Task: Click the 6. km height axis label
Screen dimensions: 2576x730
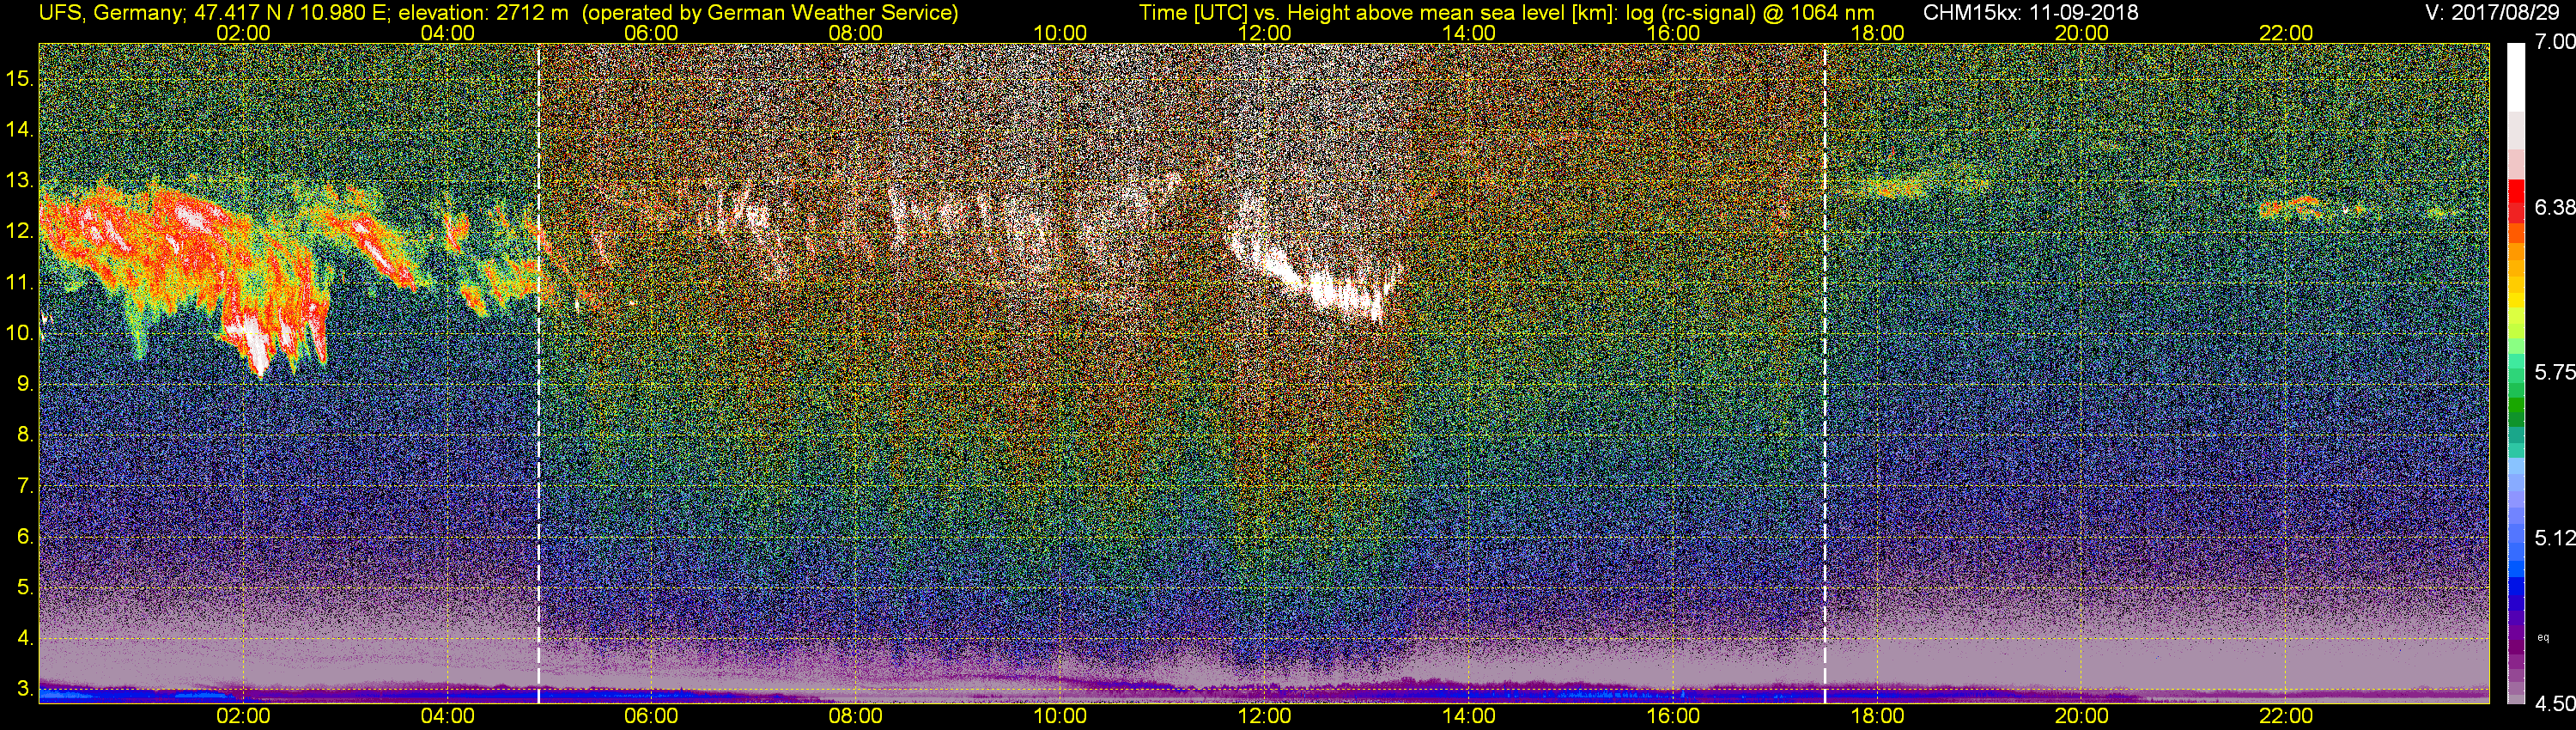Action: (x=25, y=537)
